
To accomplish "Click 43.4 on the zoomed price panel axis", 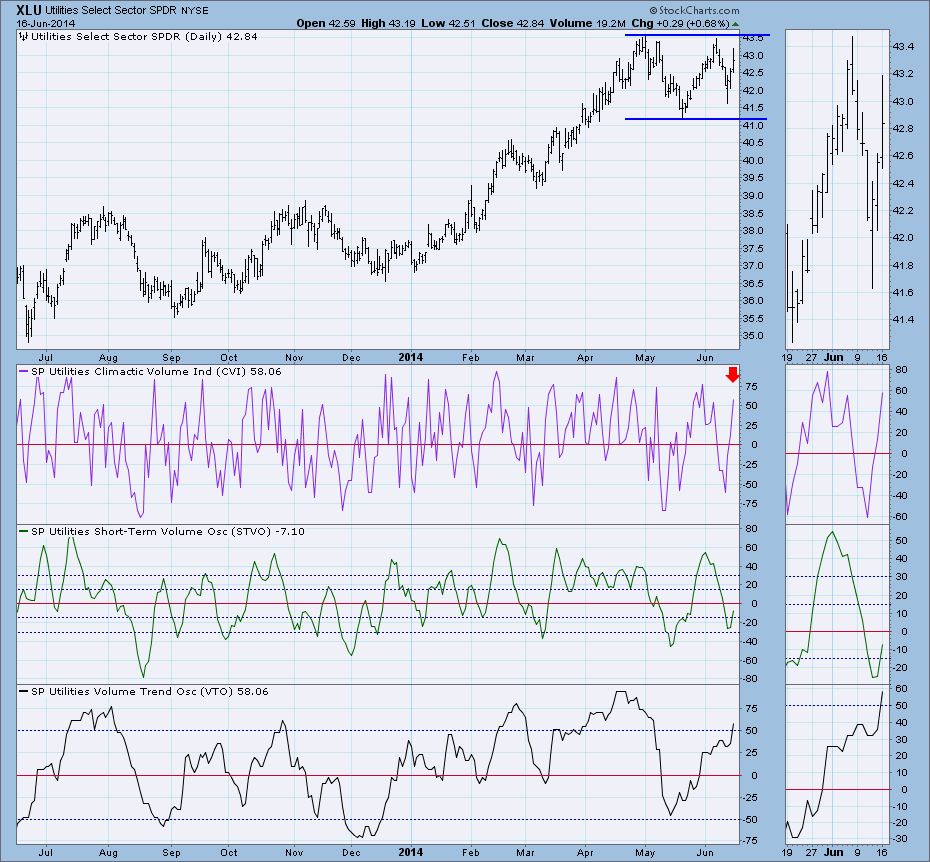I will point(902,47).
